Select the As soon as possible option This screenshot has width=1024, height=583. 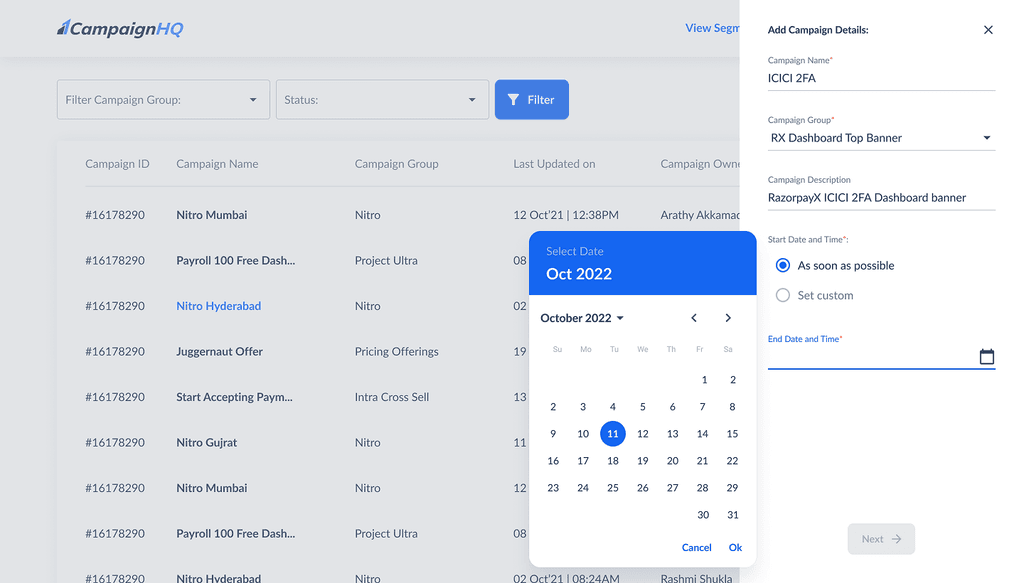point(782,265)
